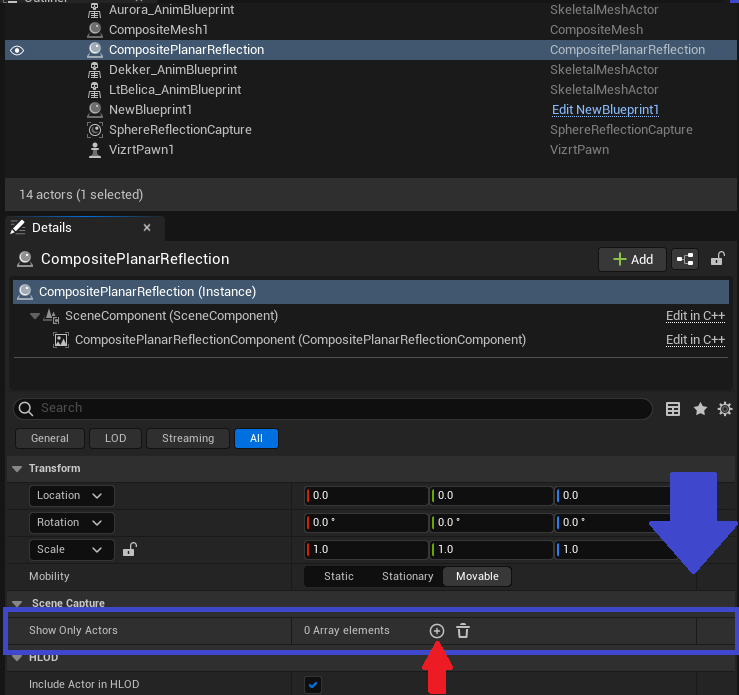
Task: Open the Rotation dropdown
Action: pos(71,523)
